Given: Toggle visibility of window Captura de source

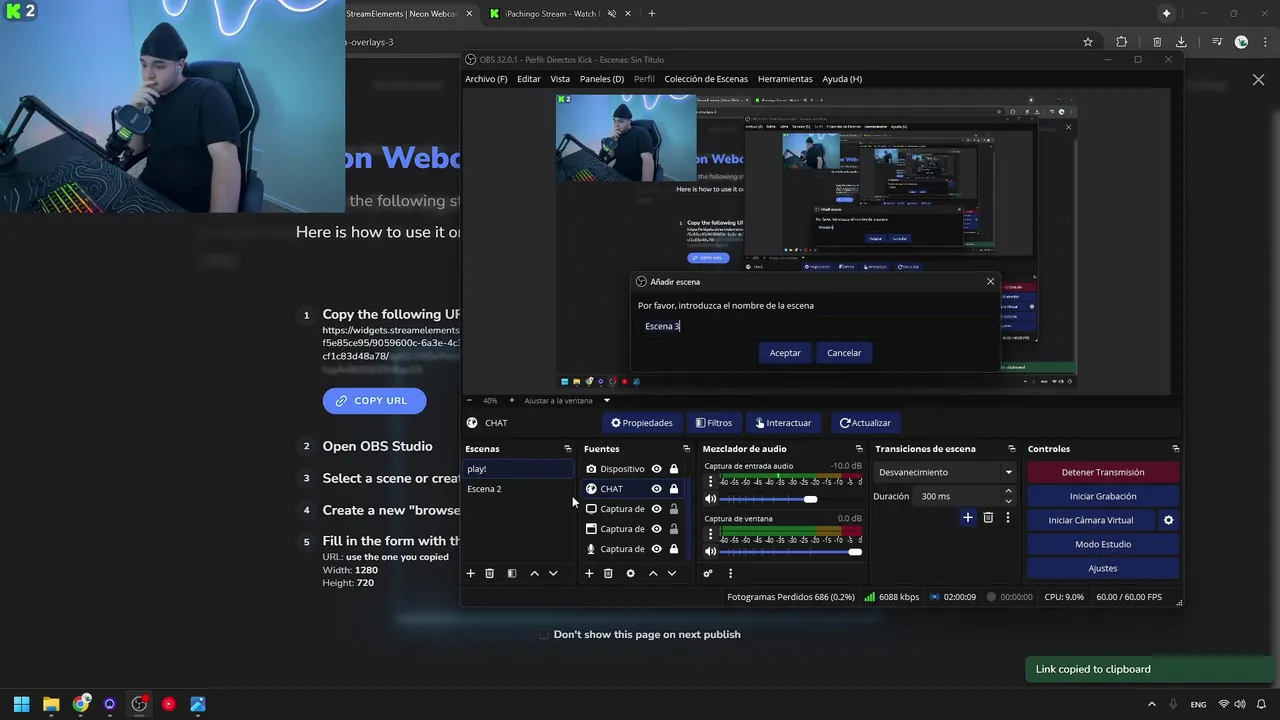Looking at the screenshot, I should (x=657, y=529).
